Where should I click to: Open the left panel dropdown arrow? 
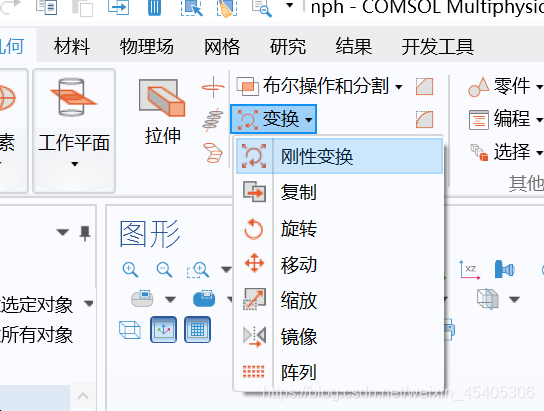[x=62, y=232]
